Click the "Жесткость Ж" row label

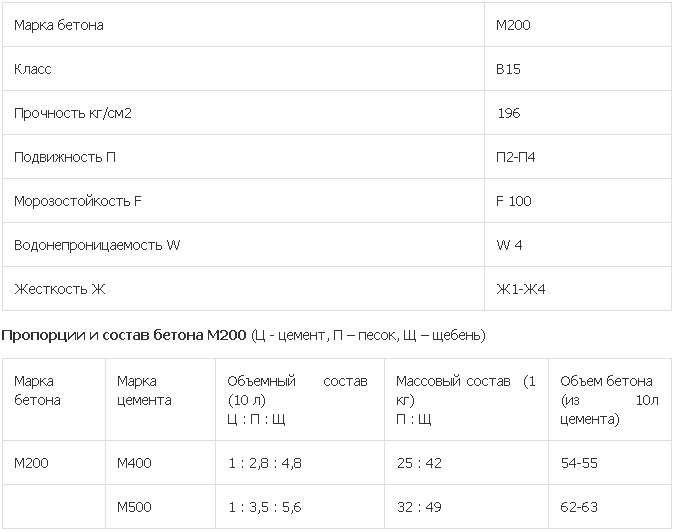[x=59, y=290]
